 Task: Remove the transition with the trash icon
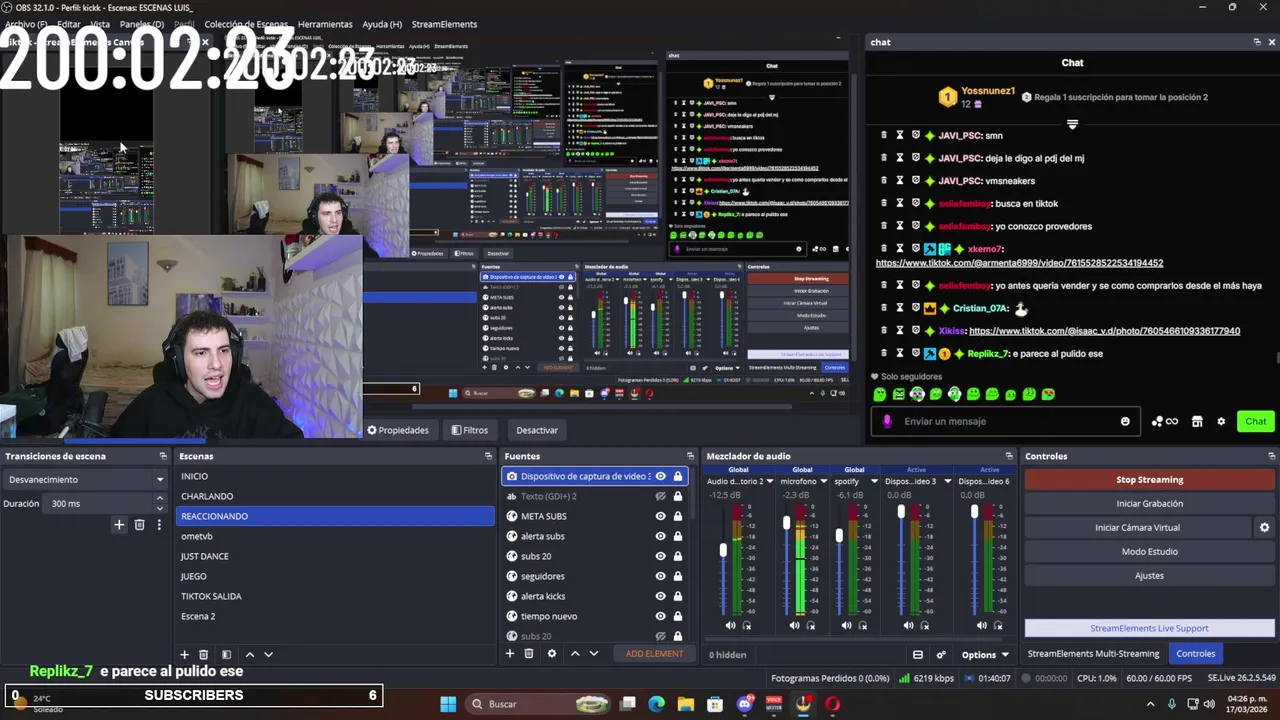click(x=139, y=524)
